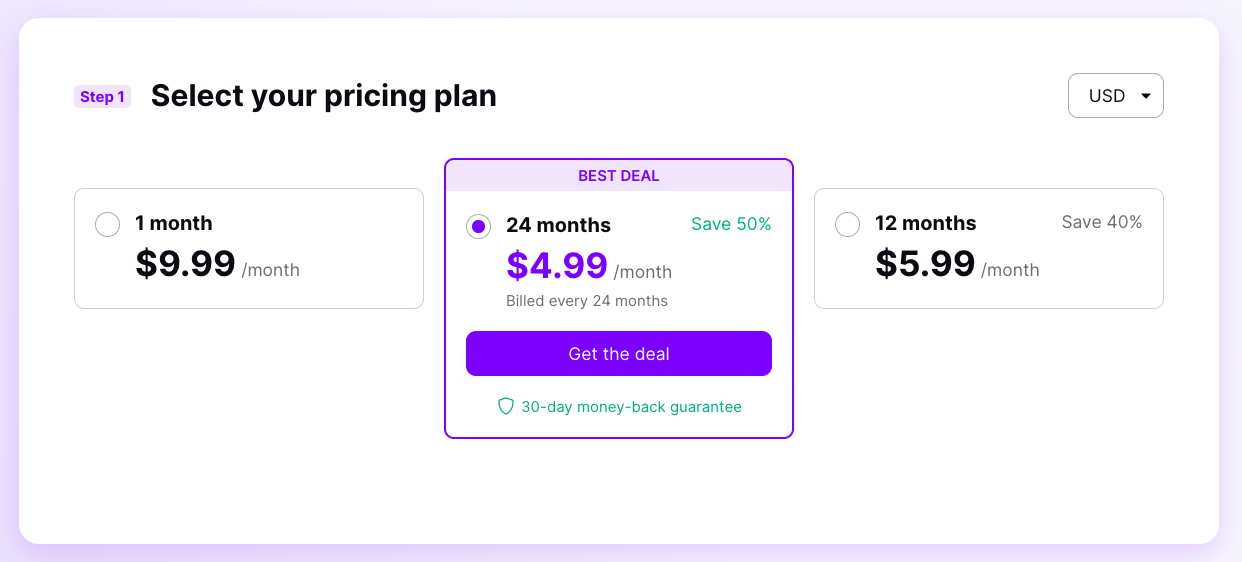Screen dimensions: 1242x562
Task: Click the 1 month plan title
Action: (x=174, y=223)
